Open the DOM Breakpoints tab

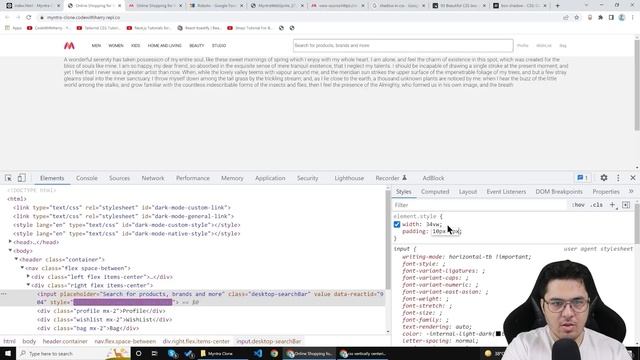click(x=559, y=191)
